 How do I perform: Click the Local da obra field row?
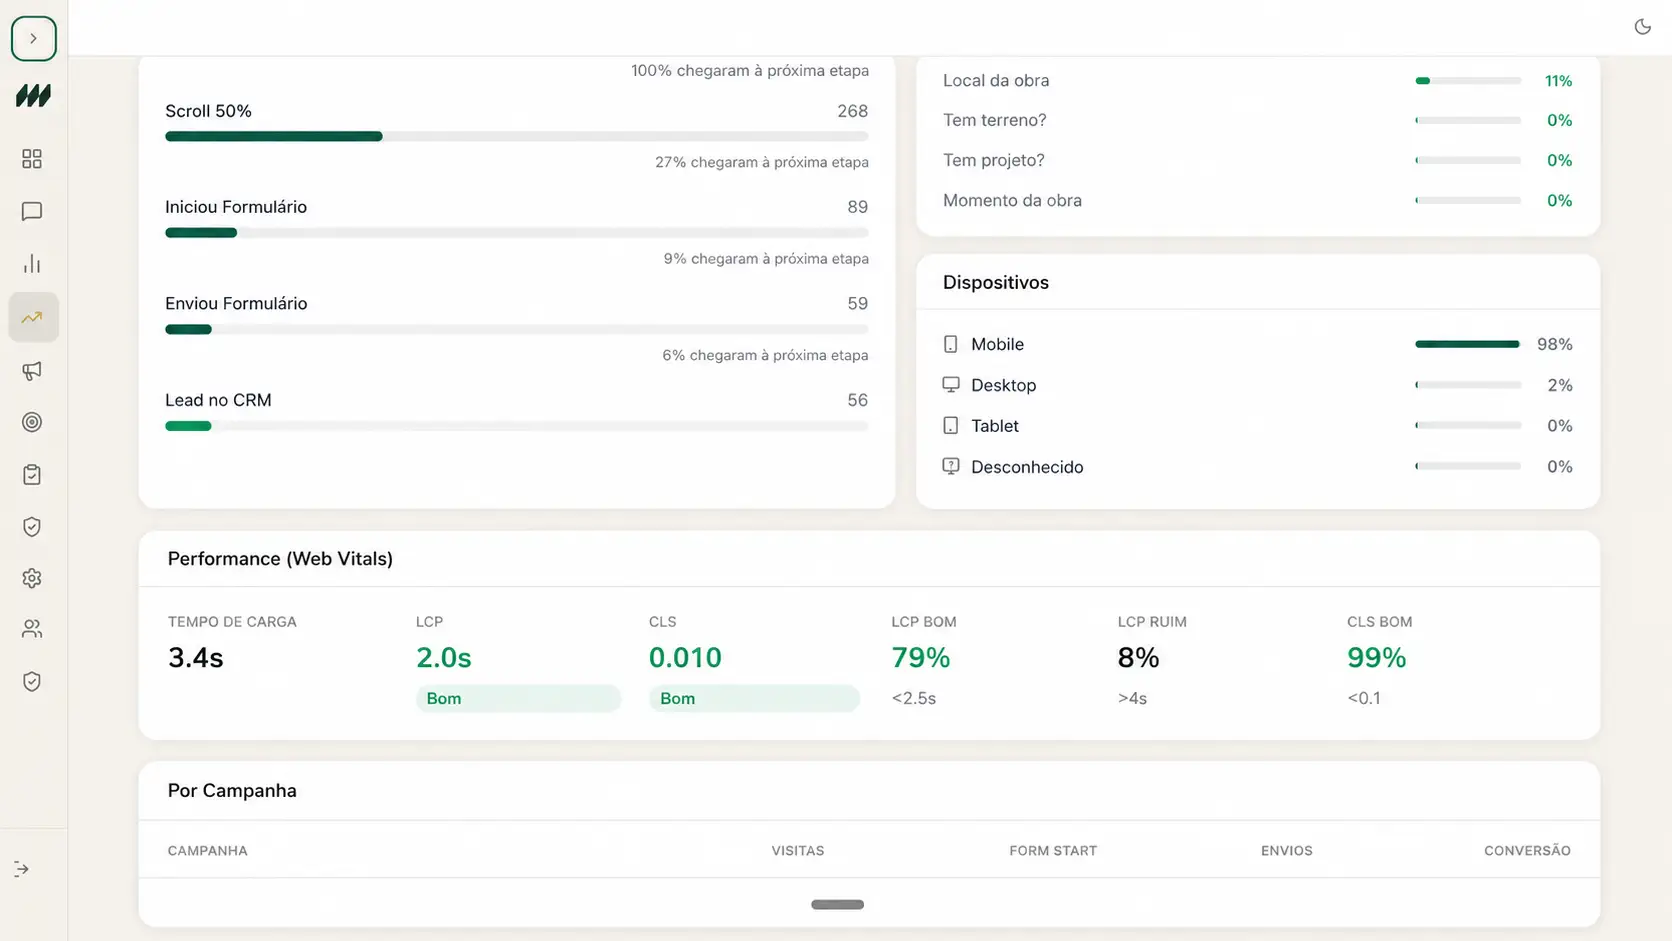(x=1257, y=81)
